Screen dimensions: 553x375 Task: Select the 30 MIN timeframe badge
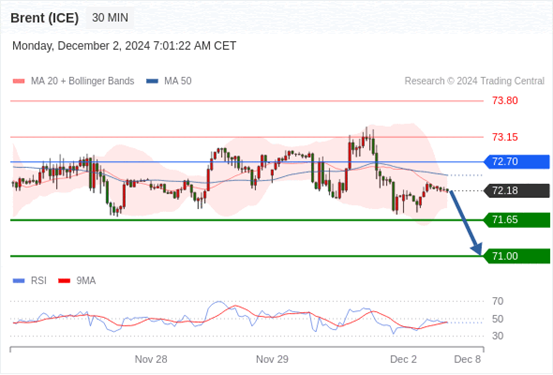110,18
